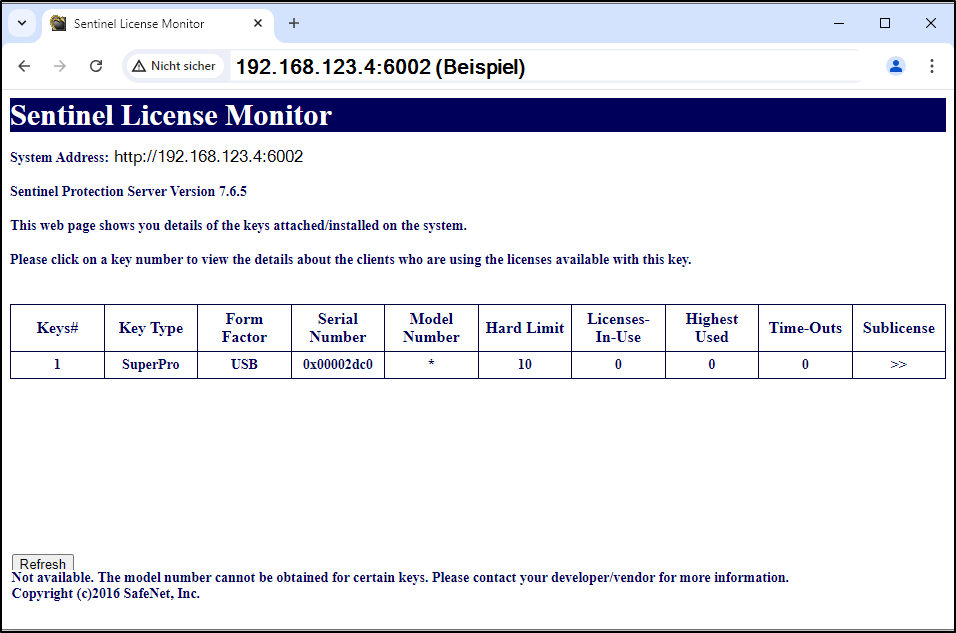Image resolution: width=956 pixels, height=633 pixels.
Task: Click the Model Number column header
Action: pyautogui.click(x=431, y=328)
